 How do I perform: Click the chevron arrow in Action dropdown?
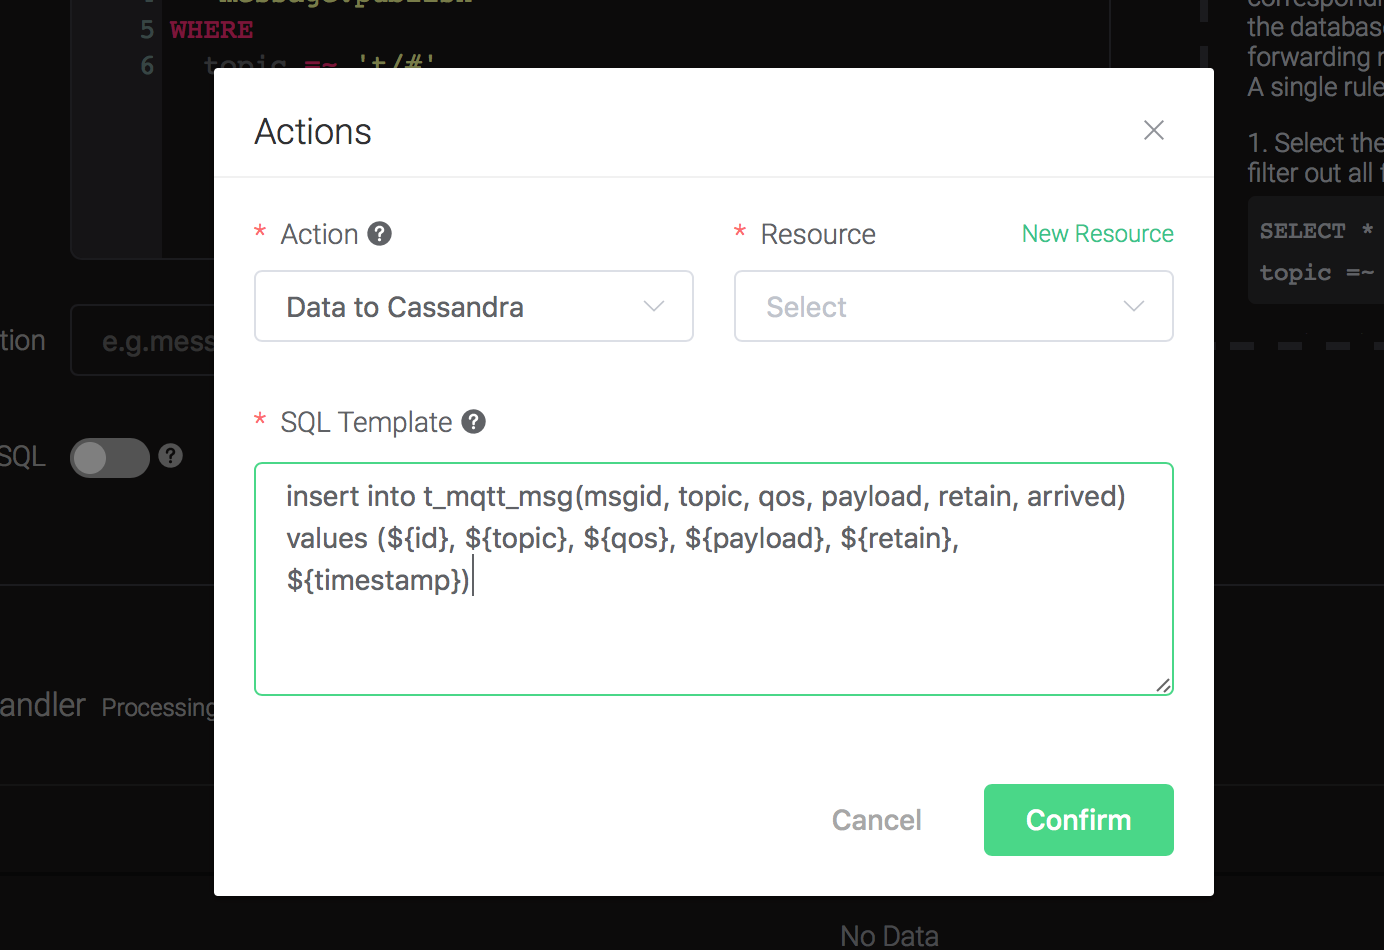click(x=654, y=306)
